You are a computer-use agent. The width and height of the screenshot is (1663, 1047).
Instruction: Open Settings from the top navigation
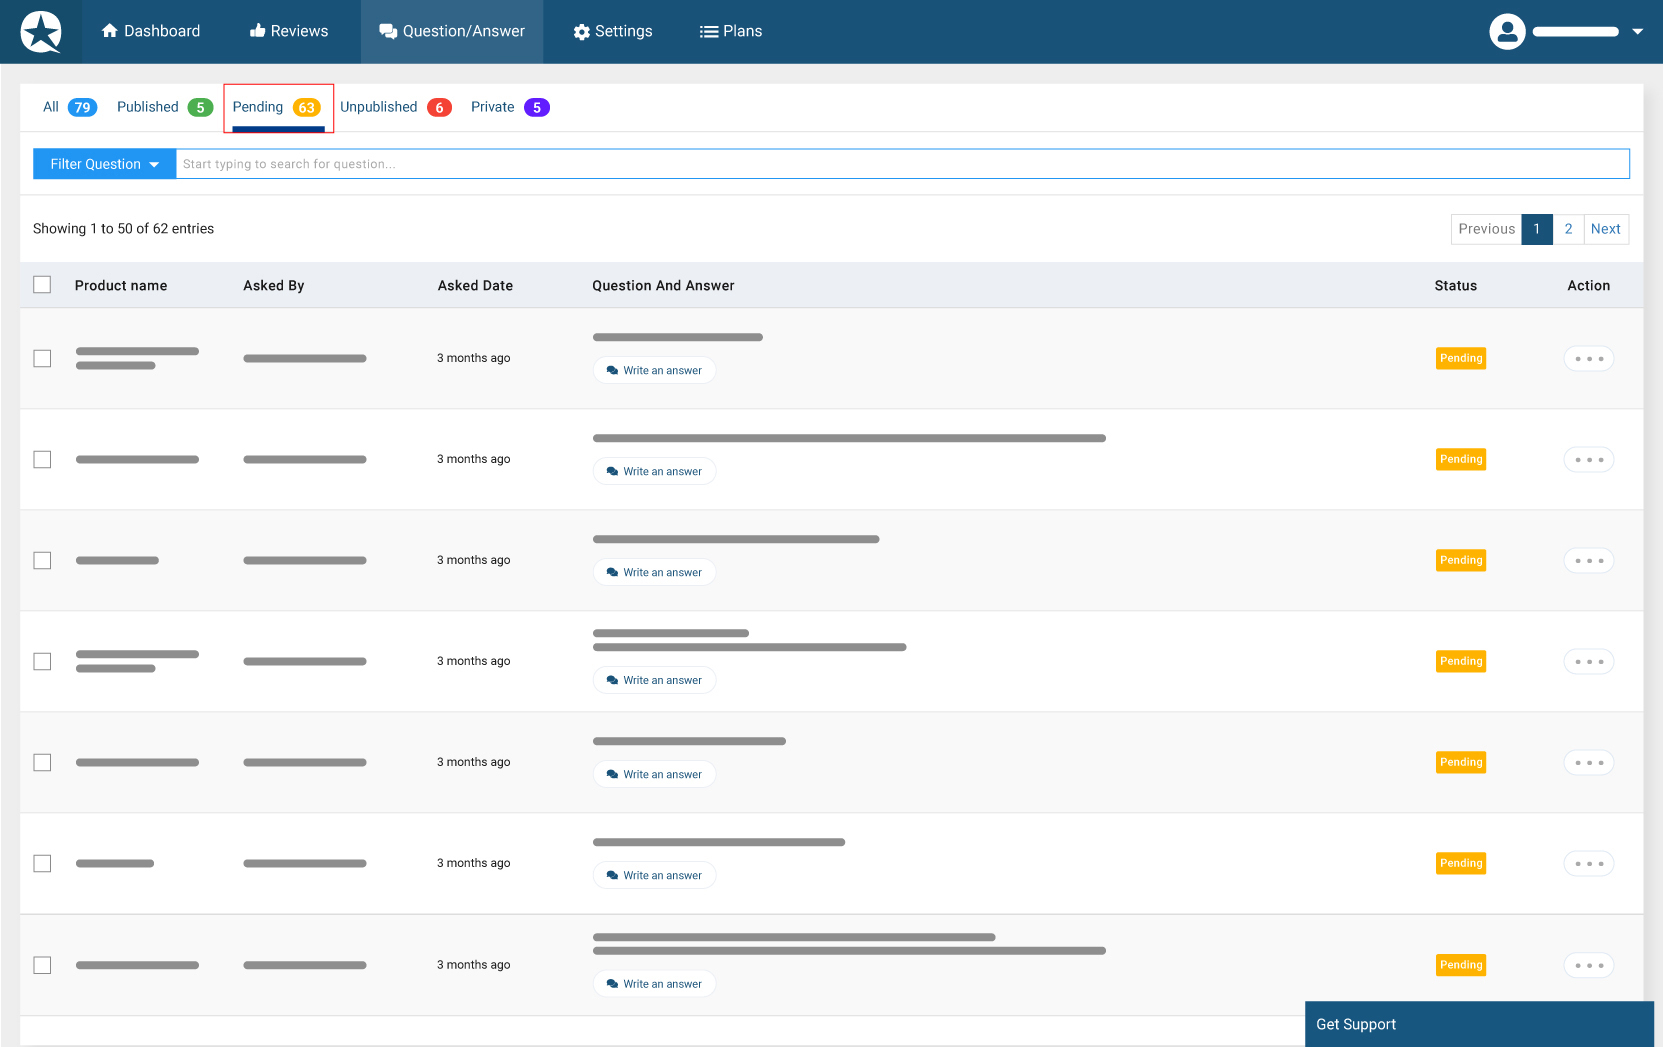pos(613,31)
